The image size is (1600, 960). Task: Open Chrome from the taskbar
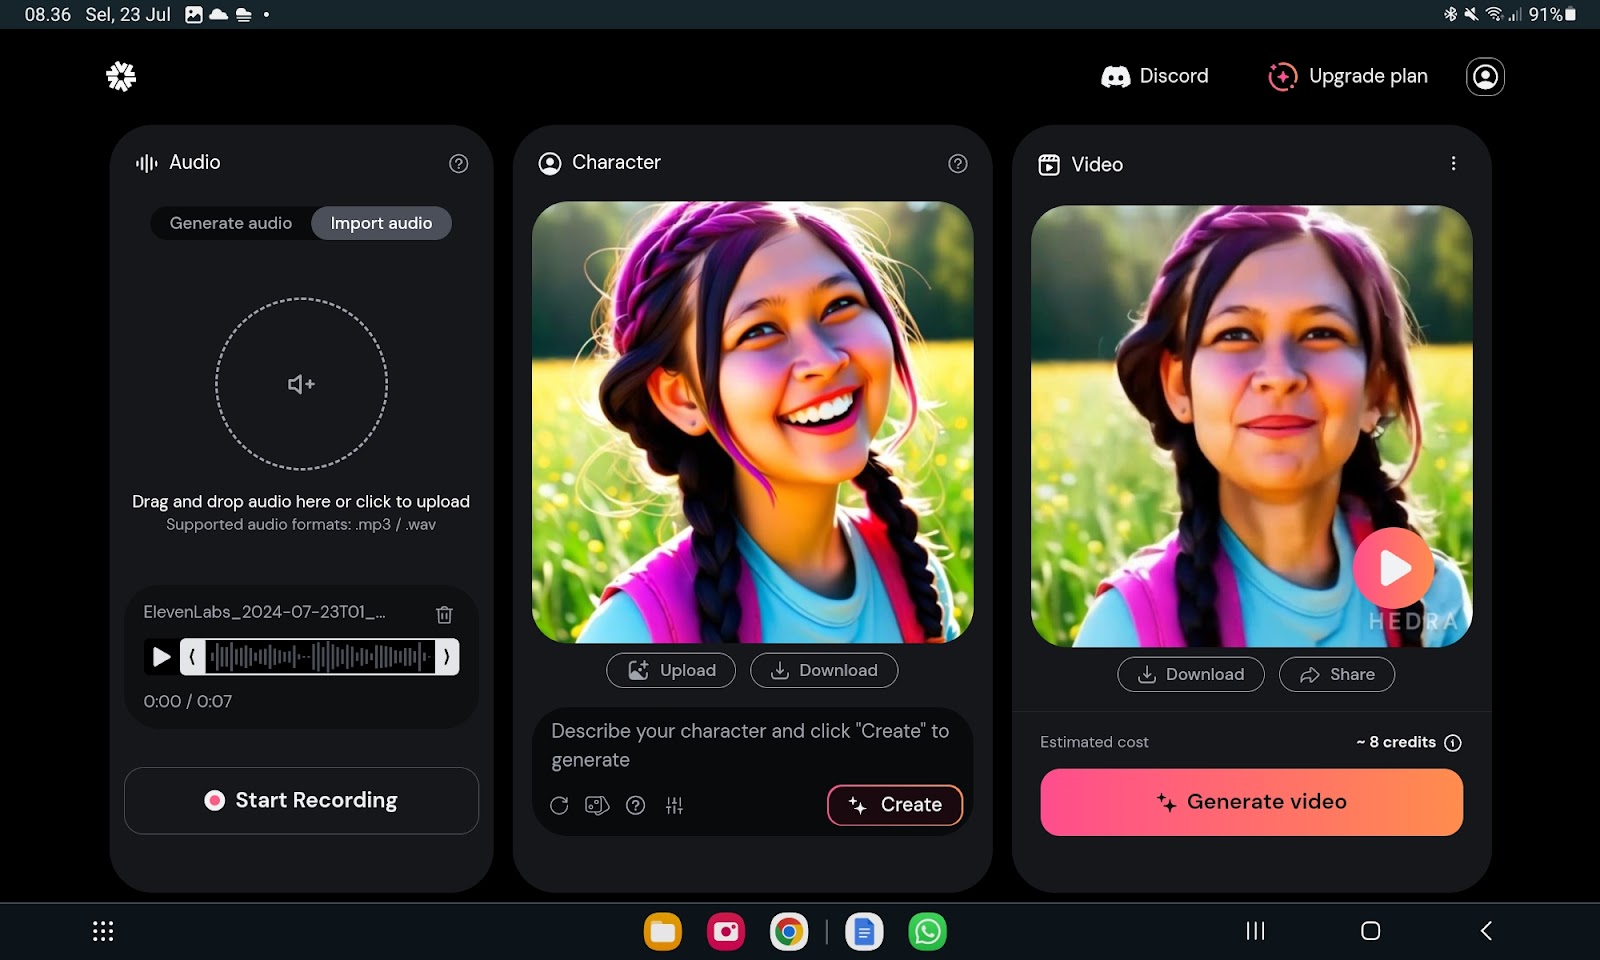click(789, 931)
